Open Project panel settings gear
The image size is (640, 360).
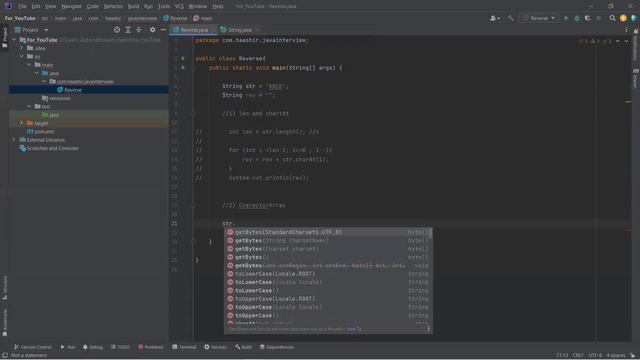coord(152,30)
